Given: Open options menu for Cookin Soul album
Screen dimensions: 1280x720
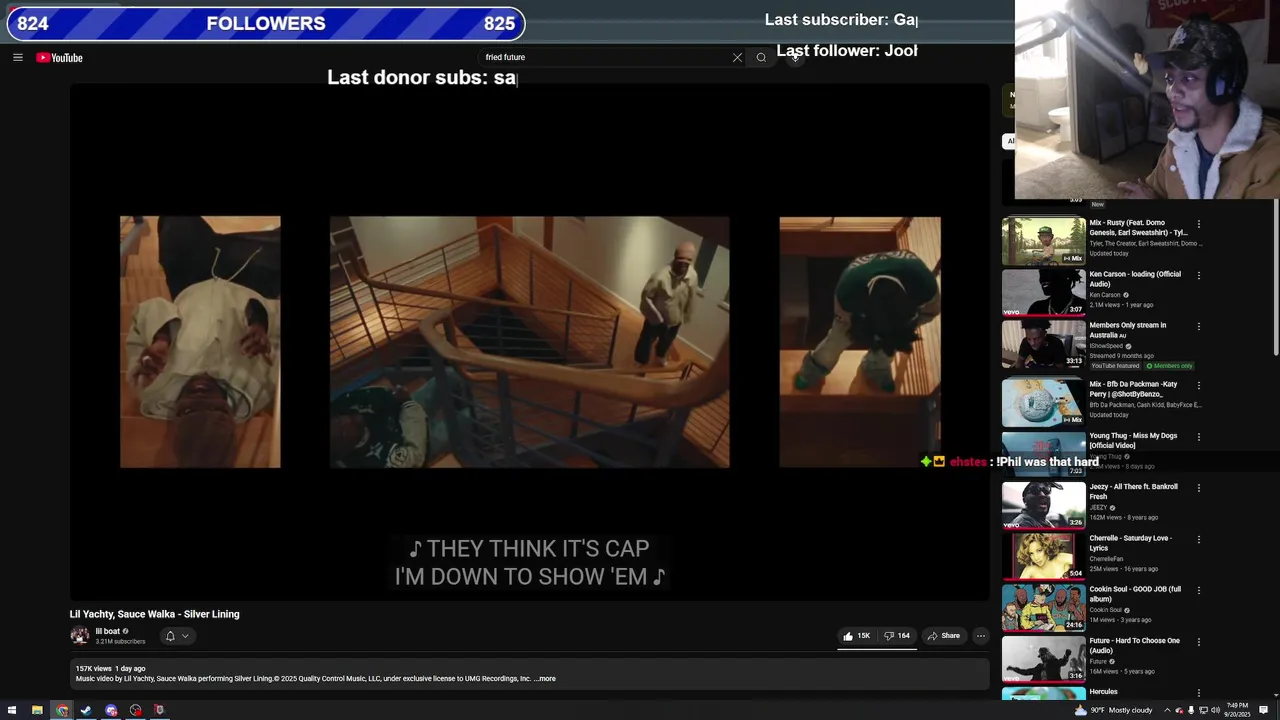Looking at the screenshot, I should [x=1198, y=590].
